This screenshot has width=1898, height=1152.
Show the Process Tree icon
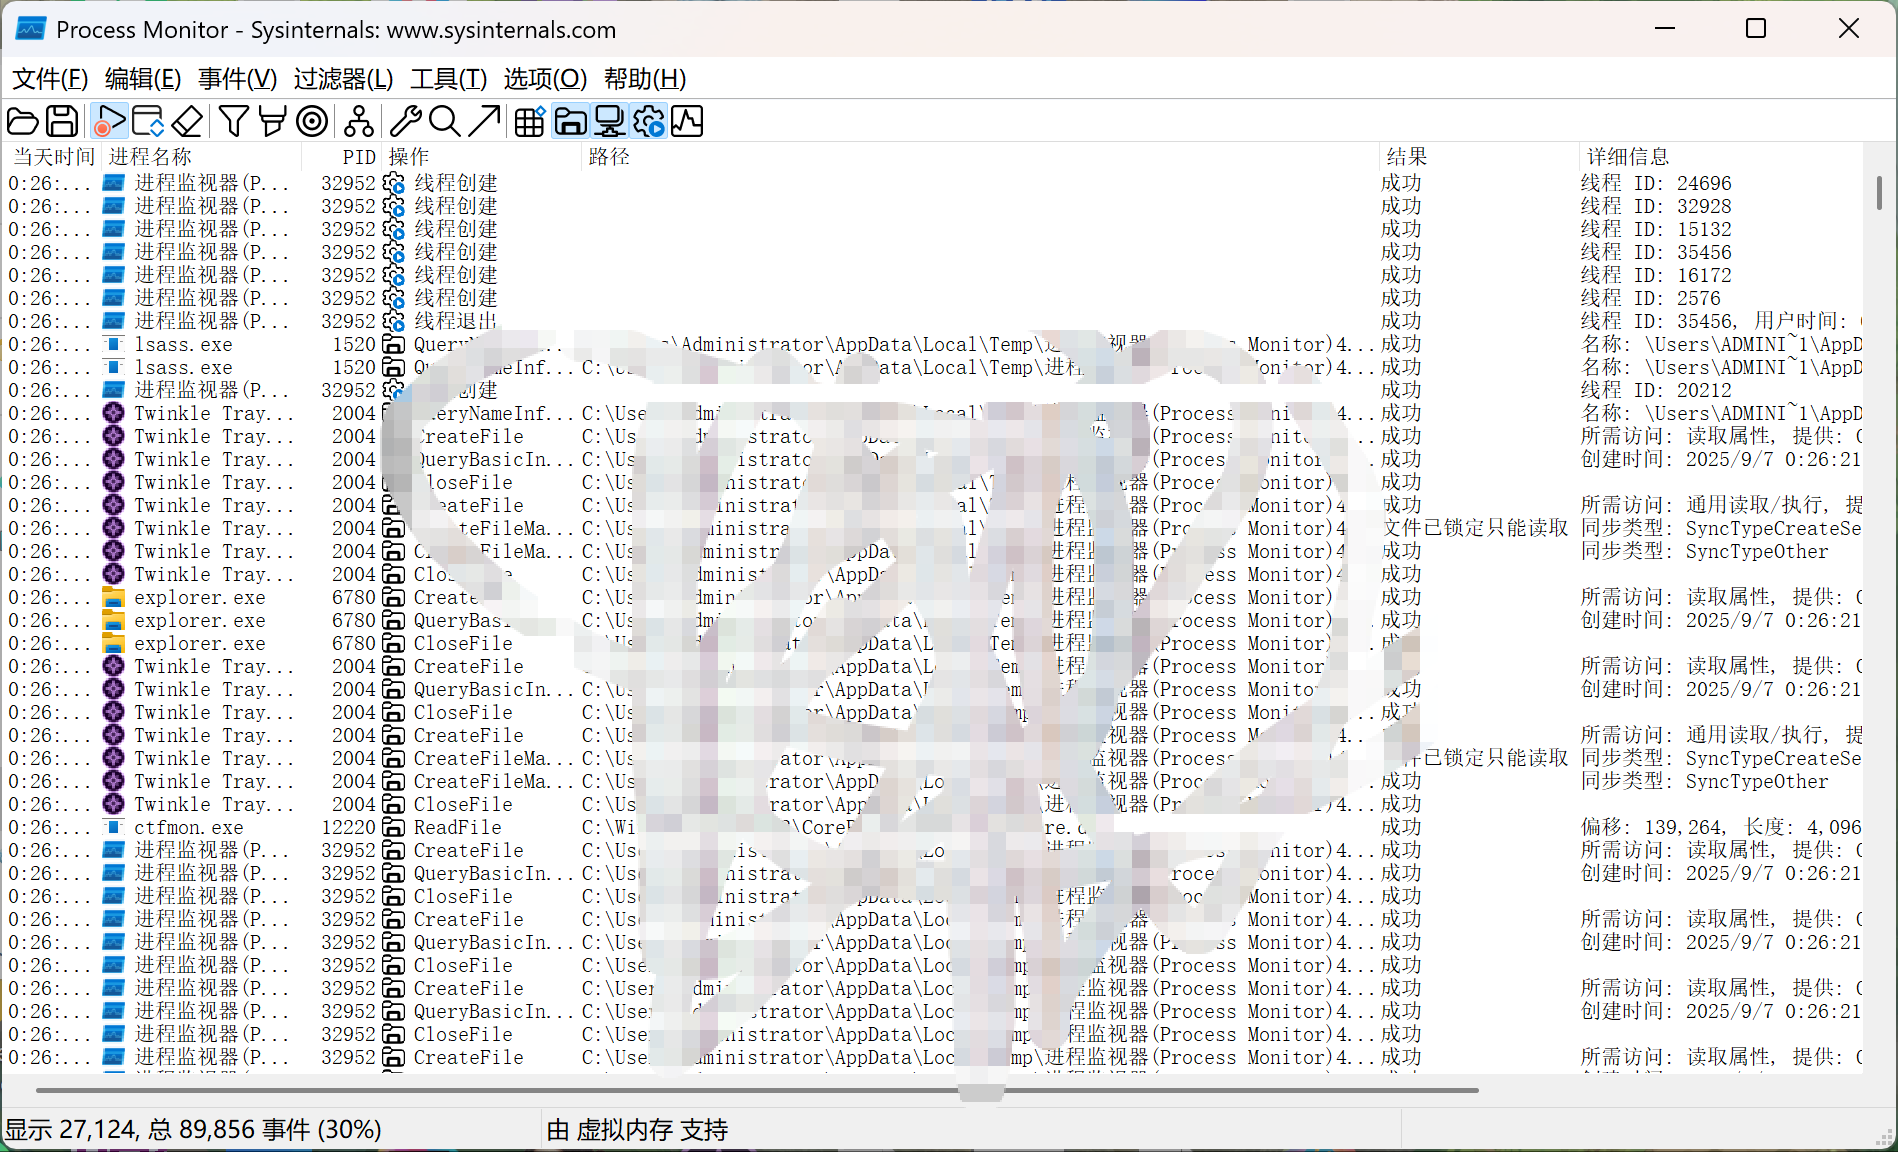coord(359,122)
